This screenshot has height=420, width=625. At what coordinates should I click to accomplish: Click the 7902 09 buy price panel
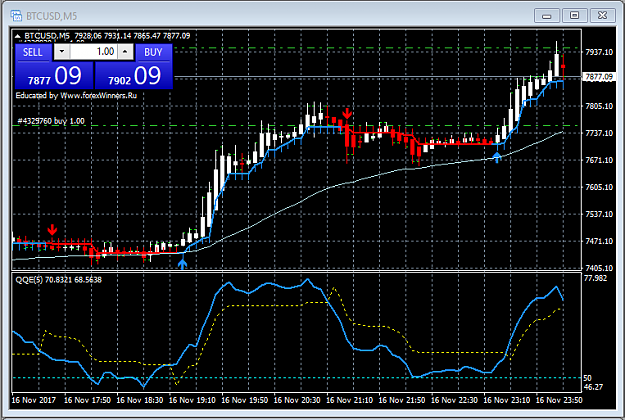[x=134, y=76]
